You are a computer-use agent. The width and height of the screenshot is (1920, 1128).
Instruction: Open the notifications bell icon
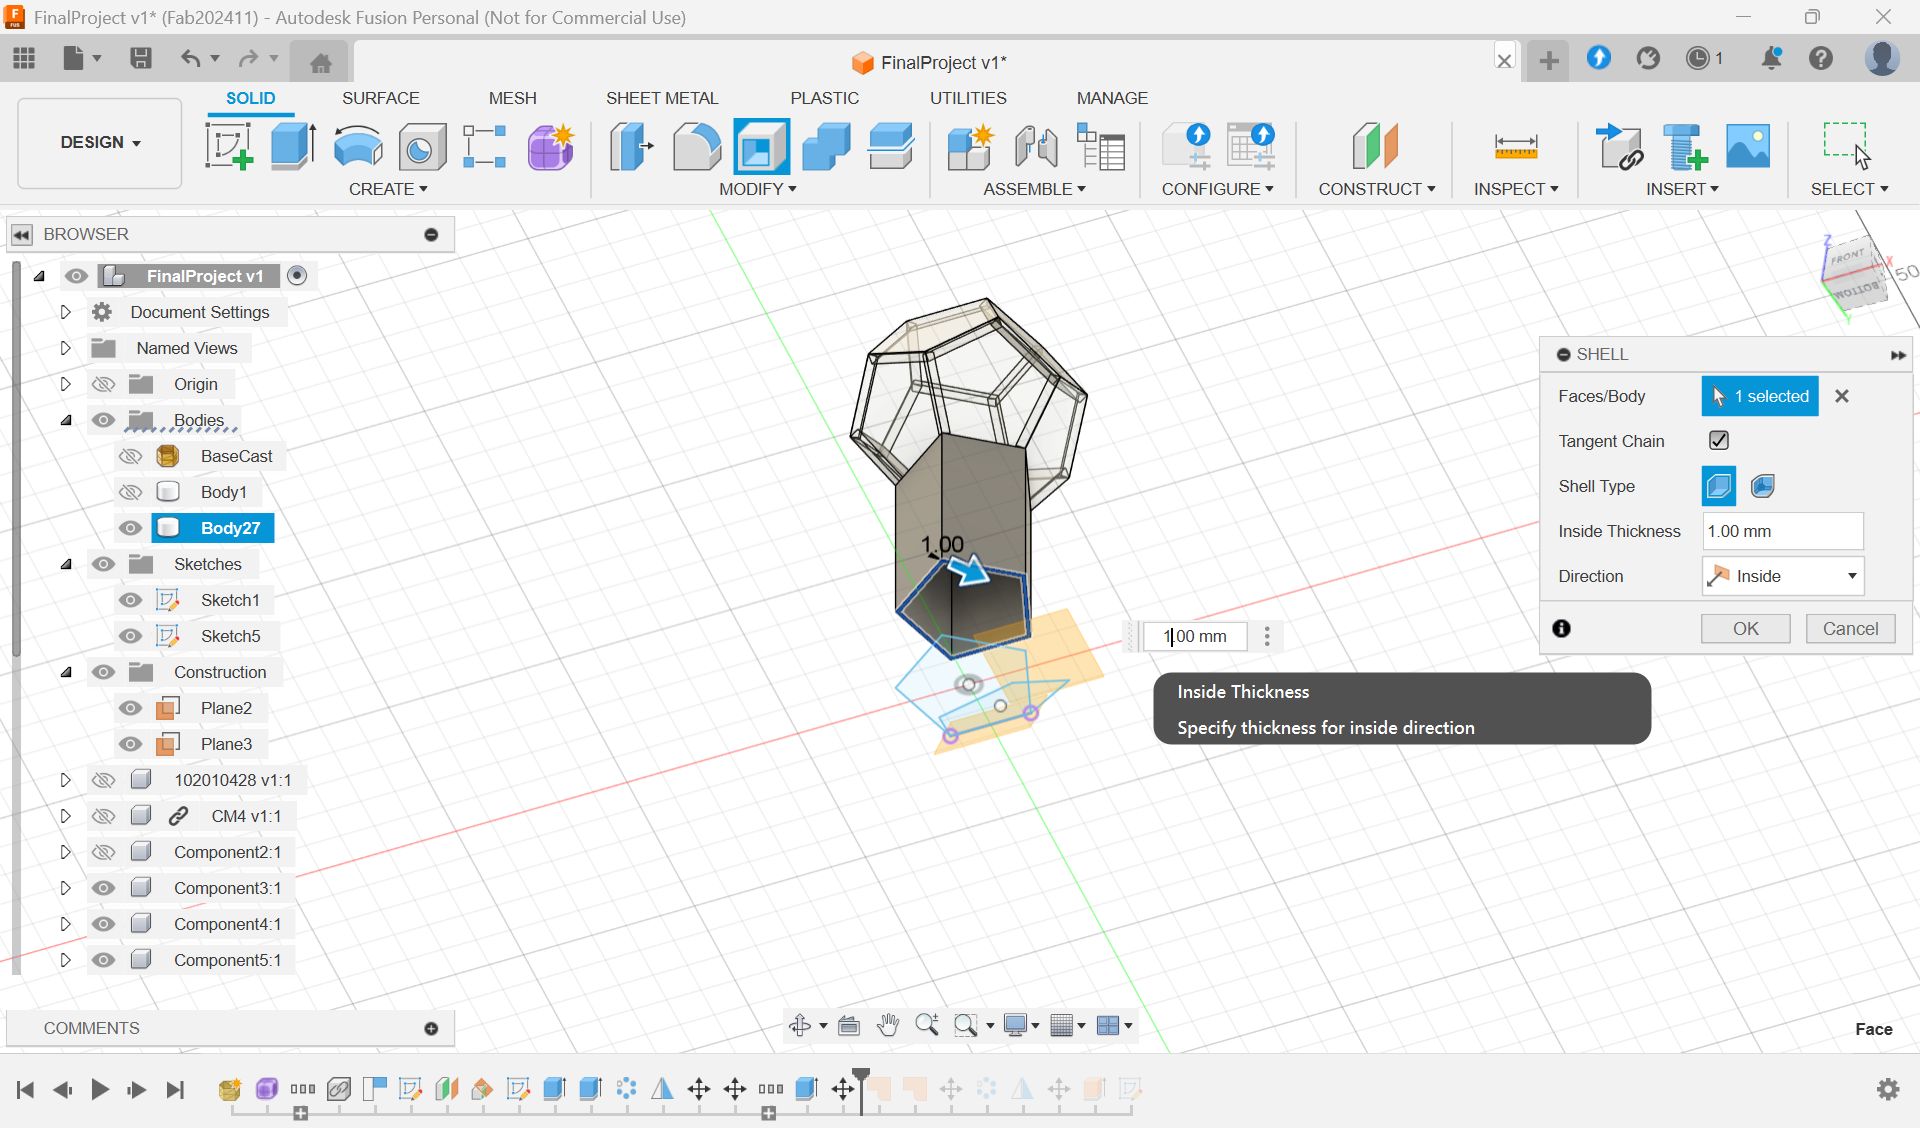pos(1771,58)
